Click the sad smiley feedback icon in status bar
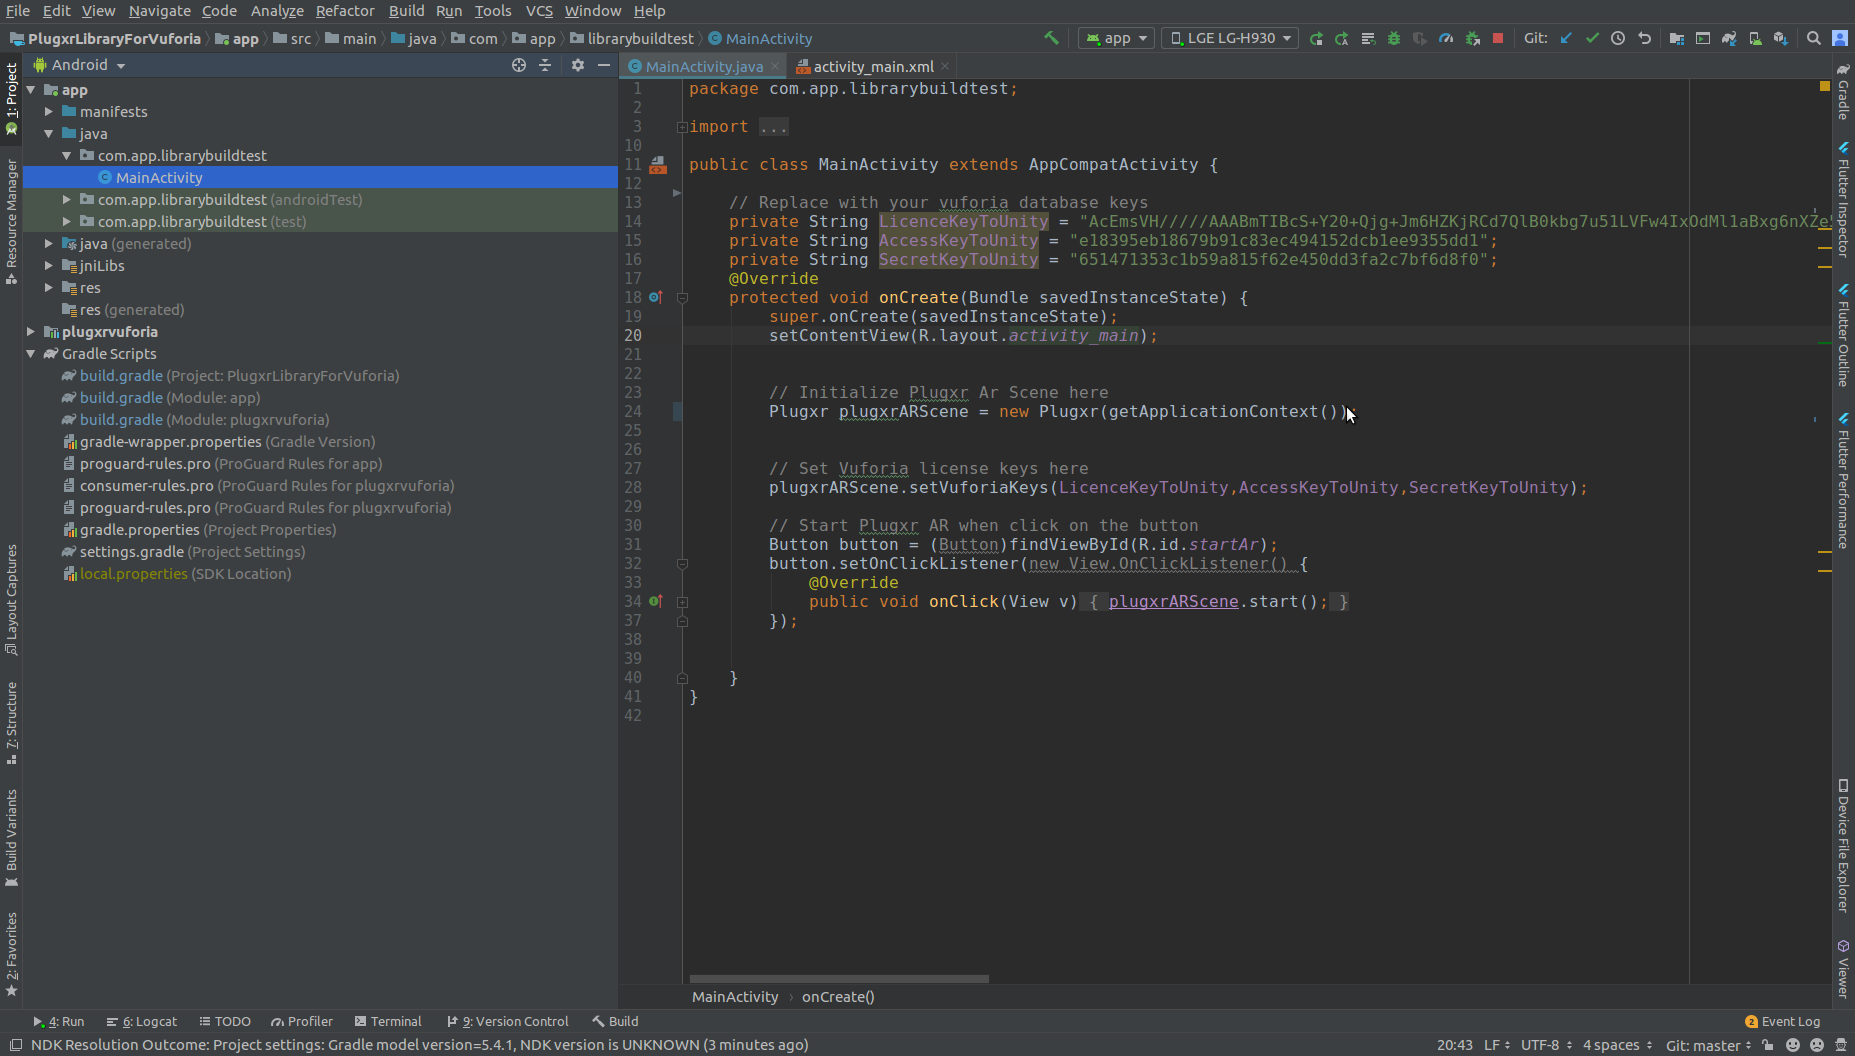Screen dimensions: 1855x1056 coord(1817,1045)
